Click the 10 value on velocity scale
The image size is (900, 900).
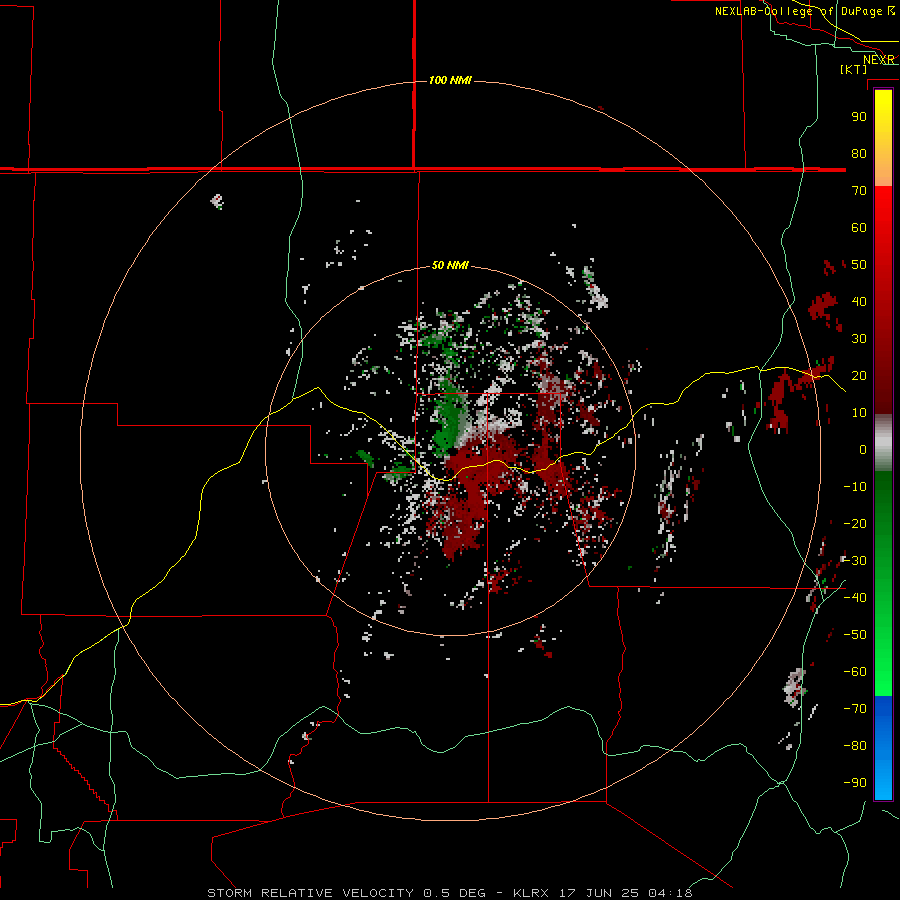(859, 413)
